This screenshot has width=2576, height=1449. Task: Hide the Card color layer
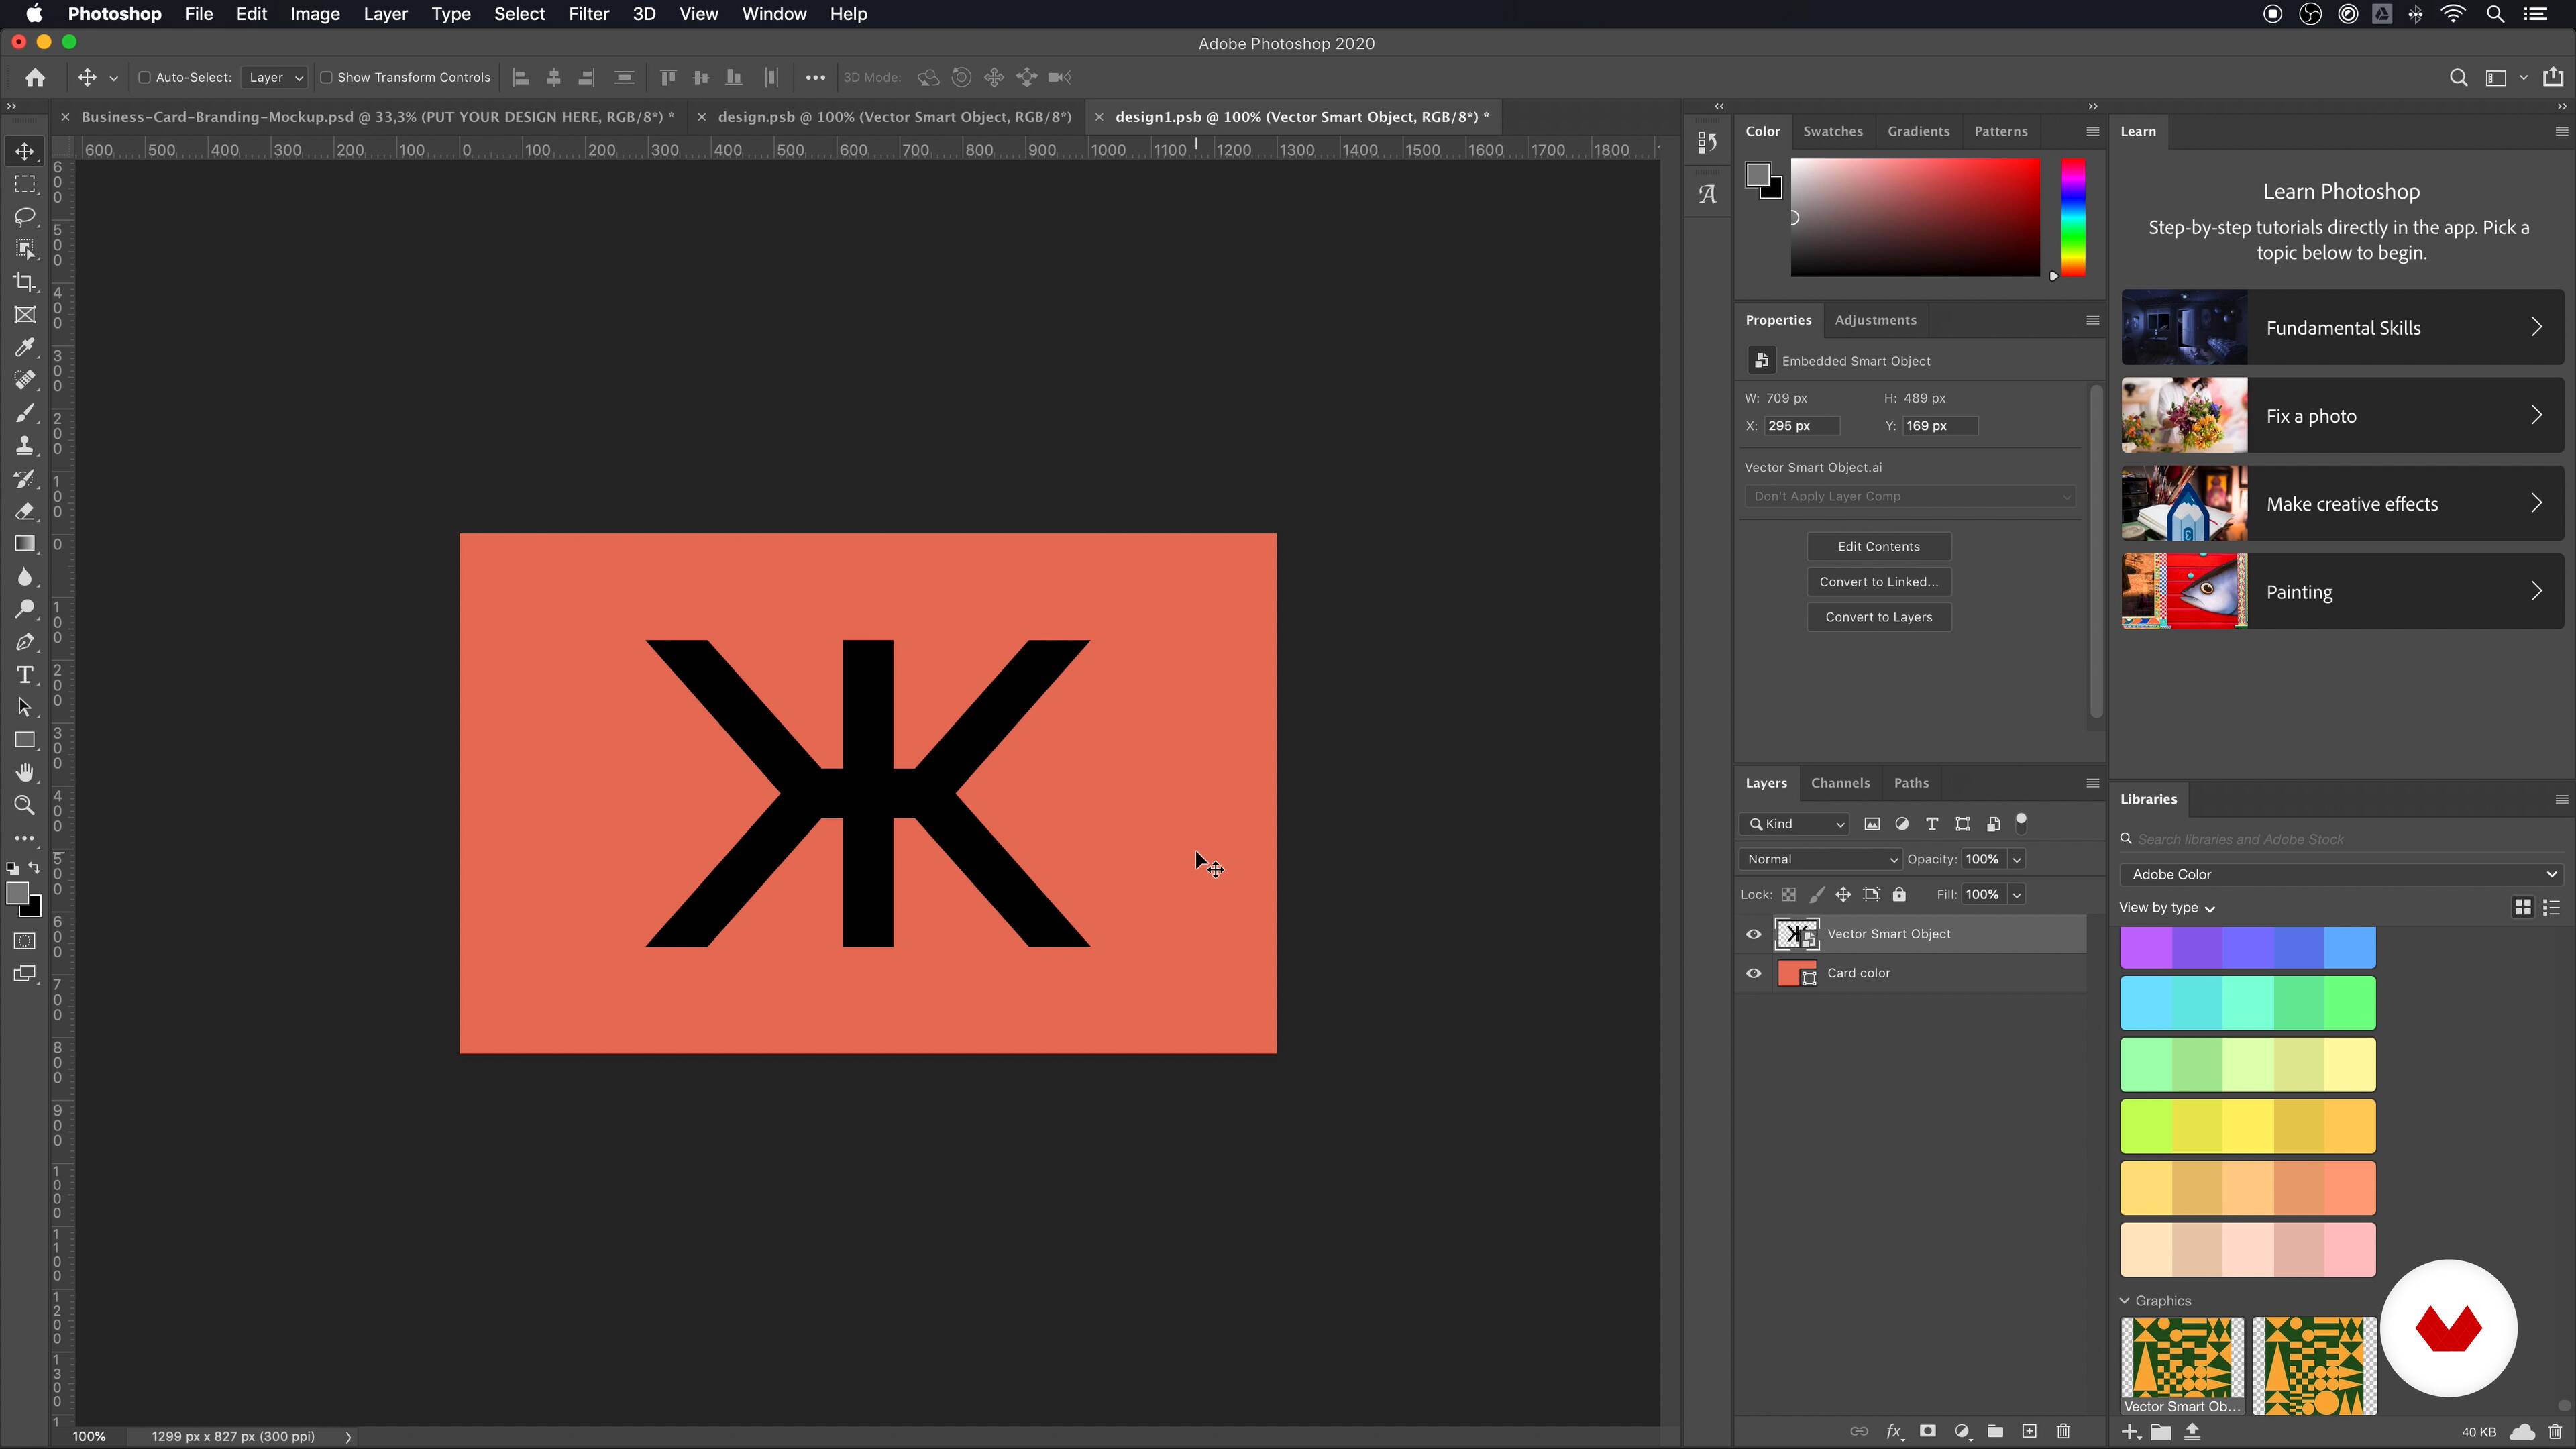tap(1753, 973)
